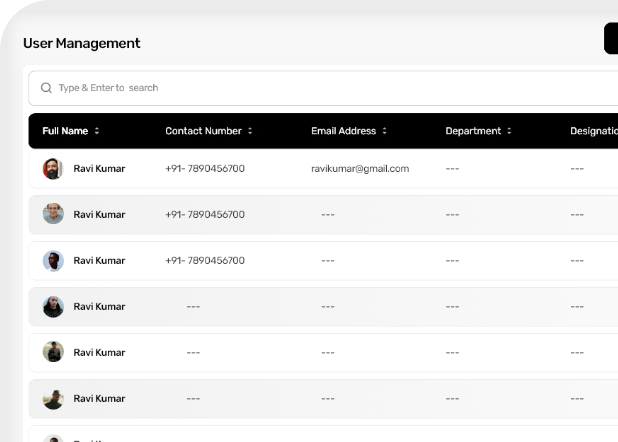Click the magnifier search icon
This screenshot has height=442, width=618.
click(x=46, y=88)
